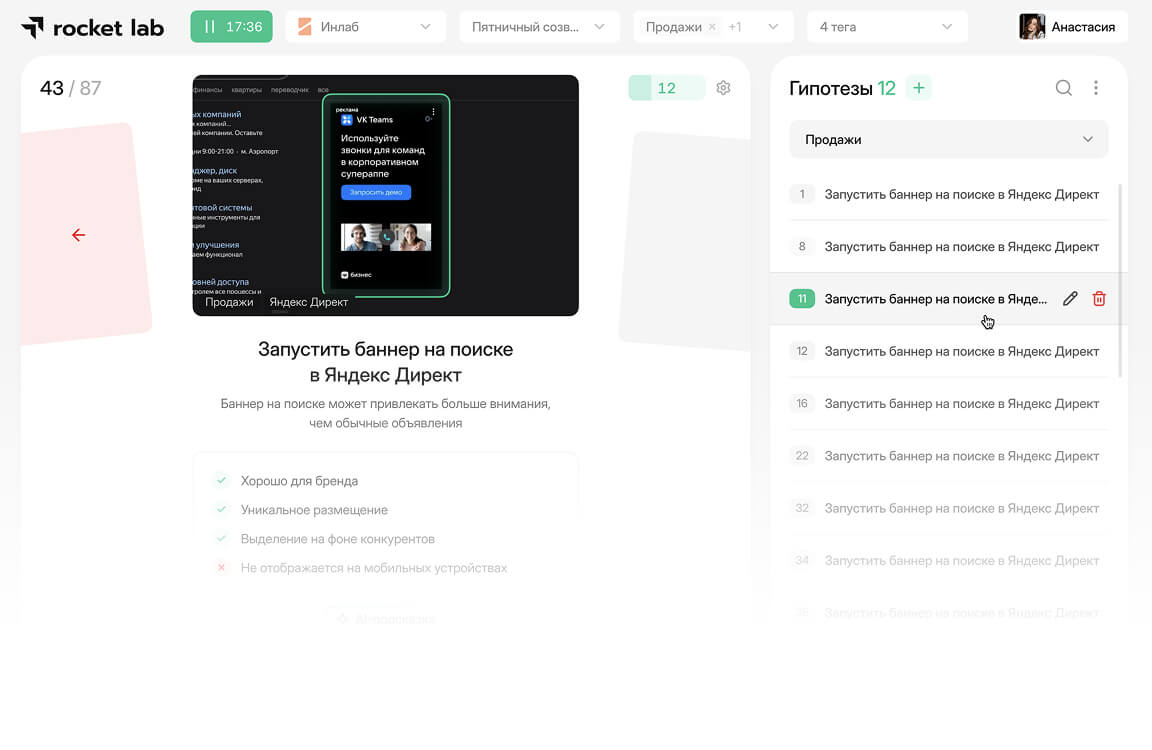Delete hypothesis 11 with trash icon
Viewport: 1152px width, 750px height.
pos(1099,299)
